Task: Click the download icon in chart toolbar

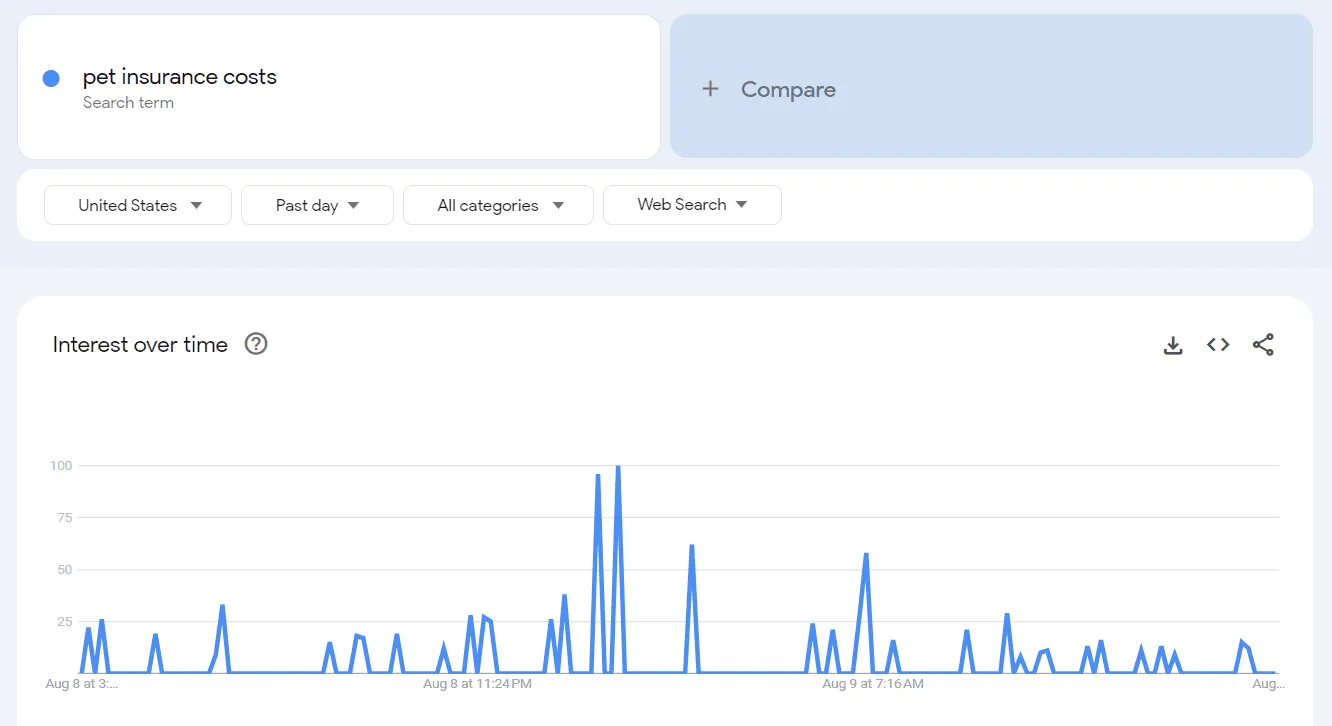Action: tap(1172, 344)
